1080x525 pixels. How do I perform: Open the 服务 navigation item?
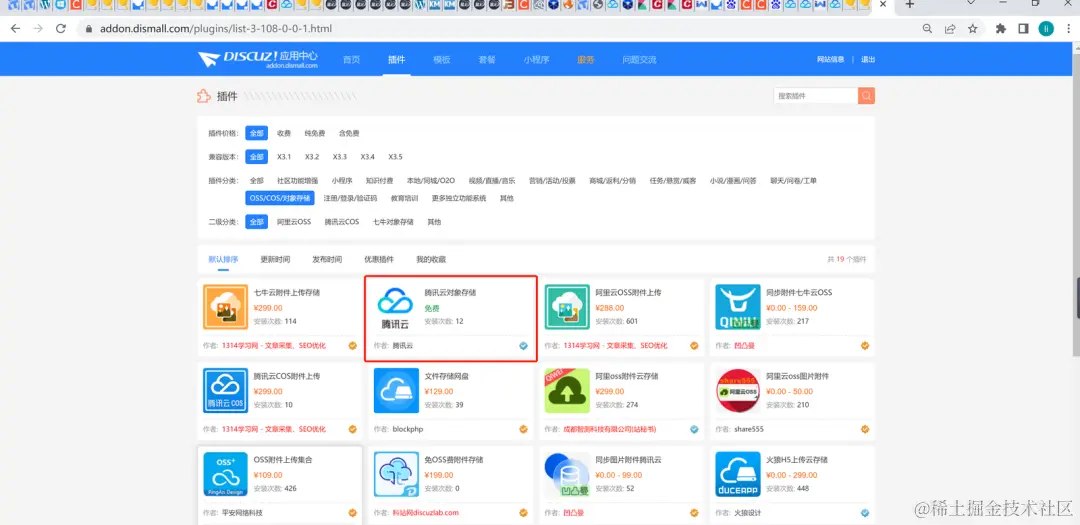585,59
